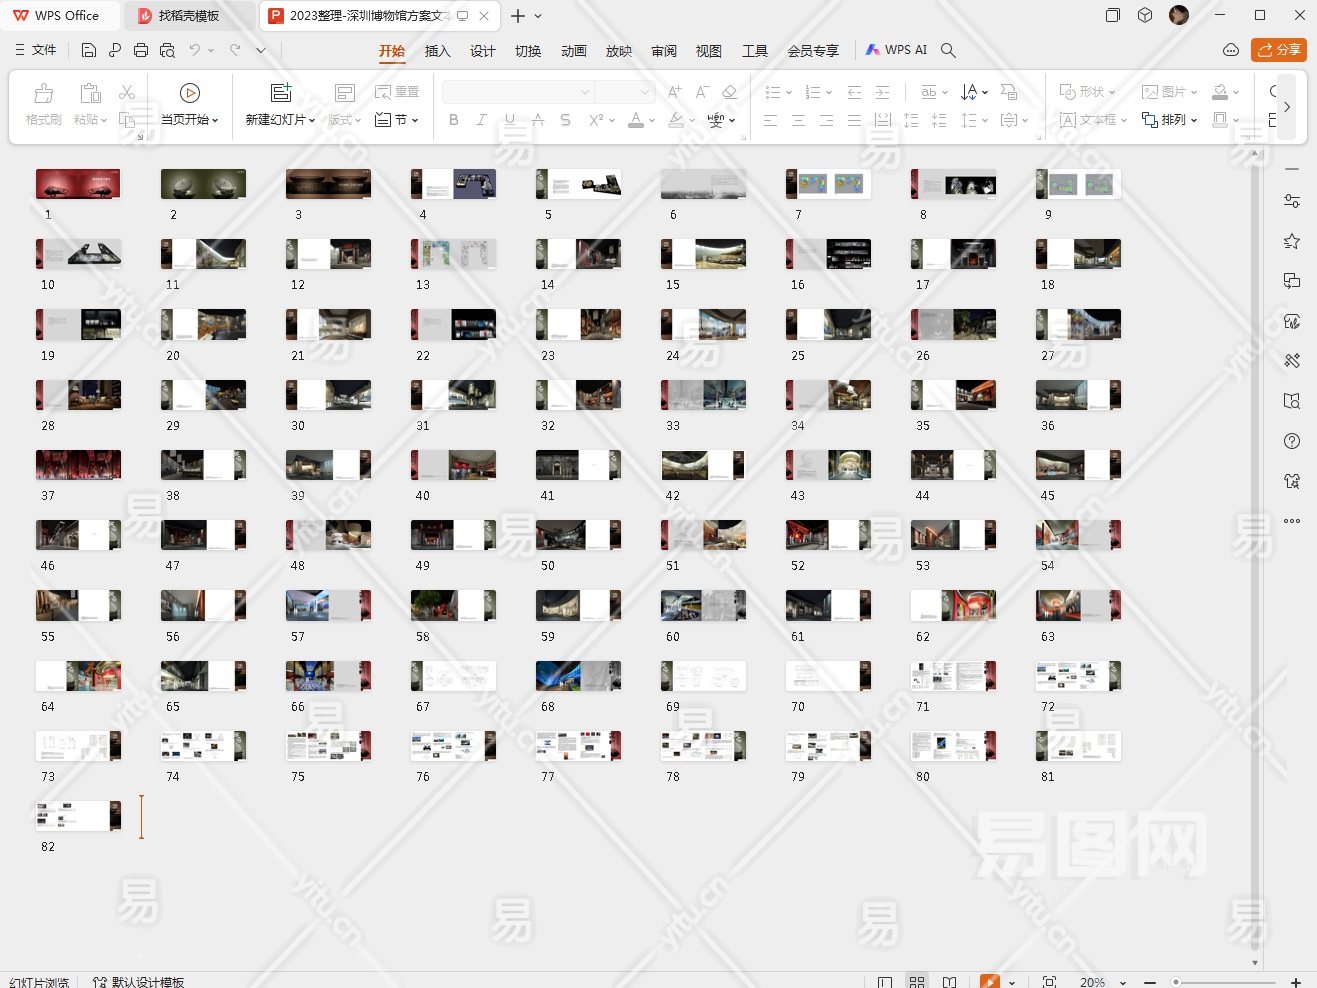Click the zoom slider handle
The width and height of the screenshot is (1317, 988).
(1177, 982)
